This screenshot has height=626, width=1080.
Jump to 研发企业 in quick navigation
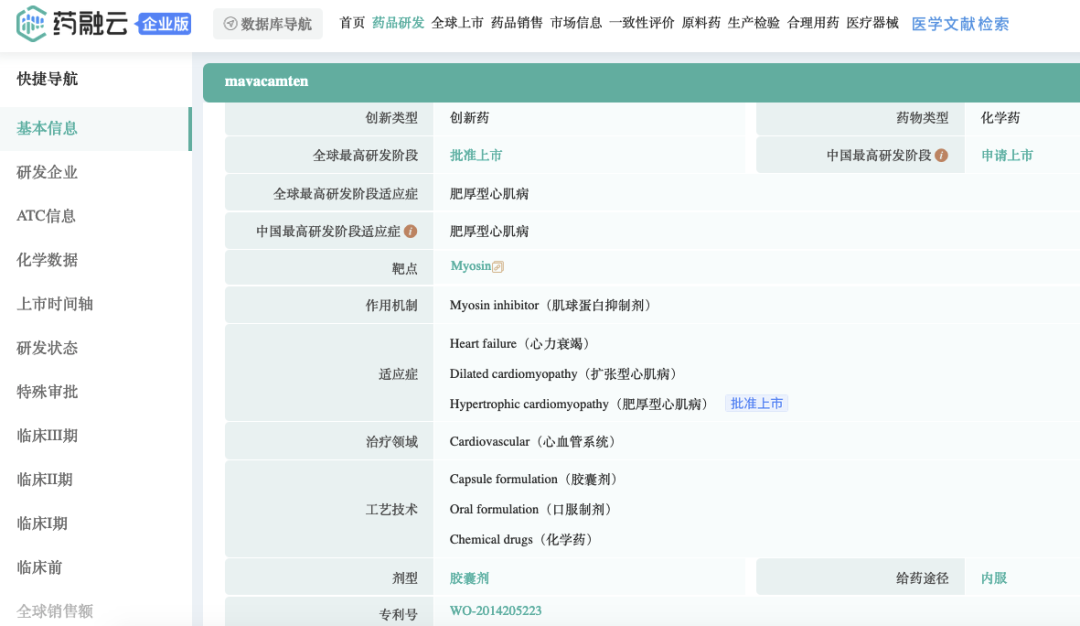coord(47,172)
